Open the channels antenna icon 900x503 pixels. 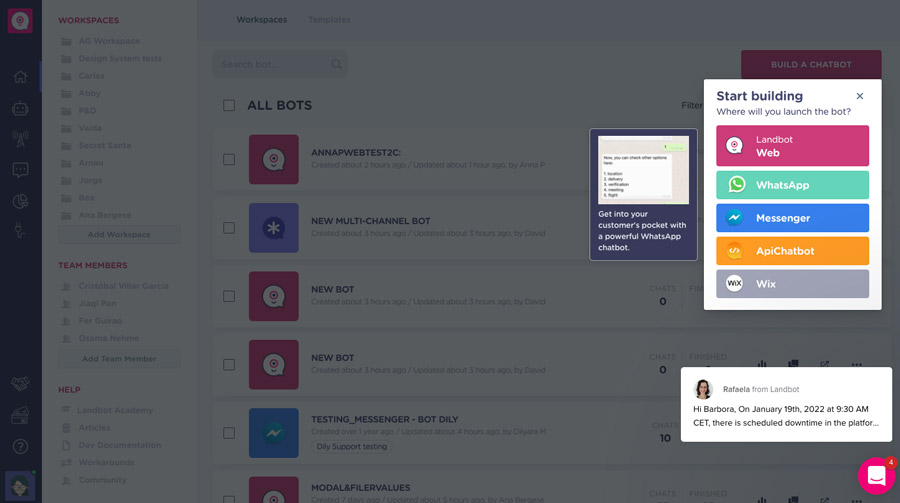coord(20,139)
